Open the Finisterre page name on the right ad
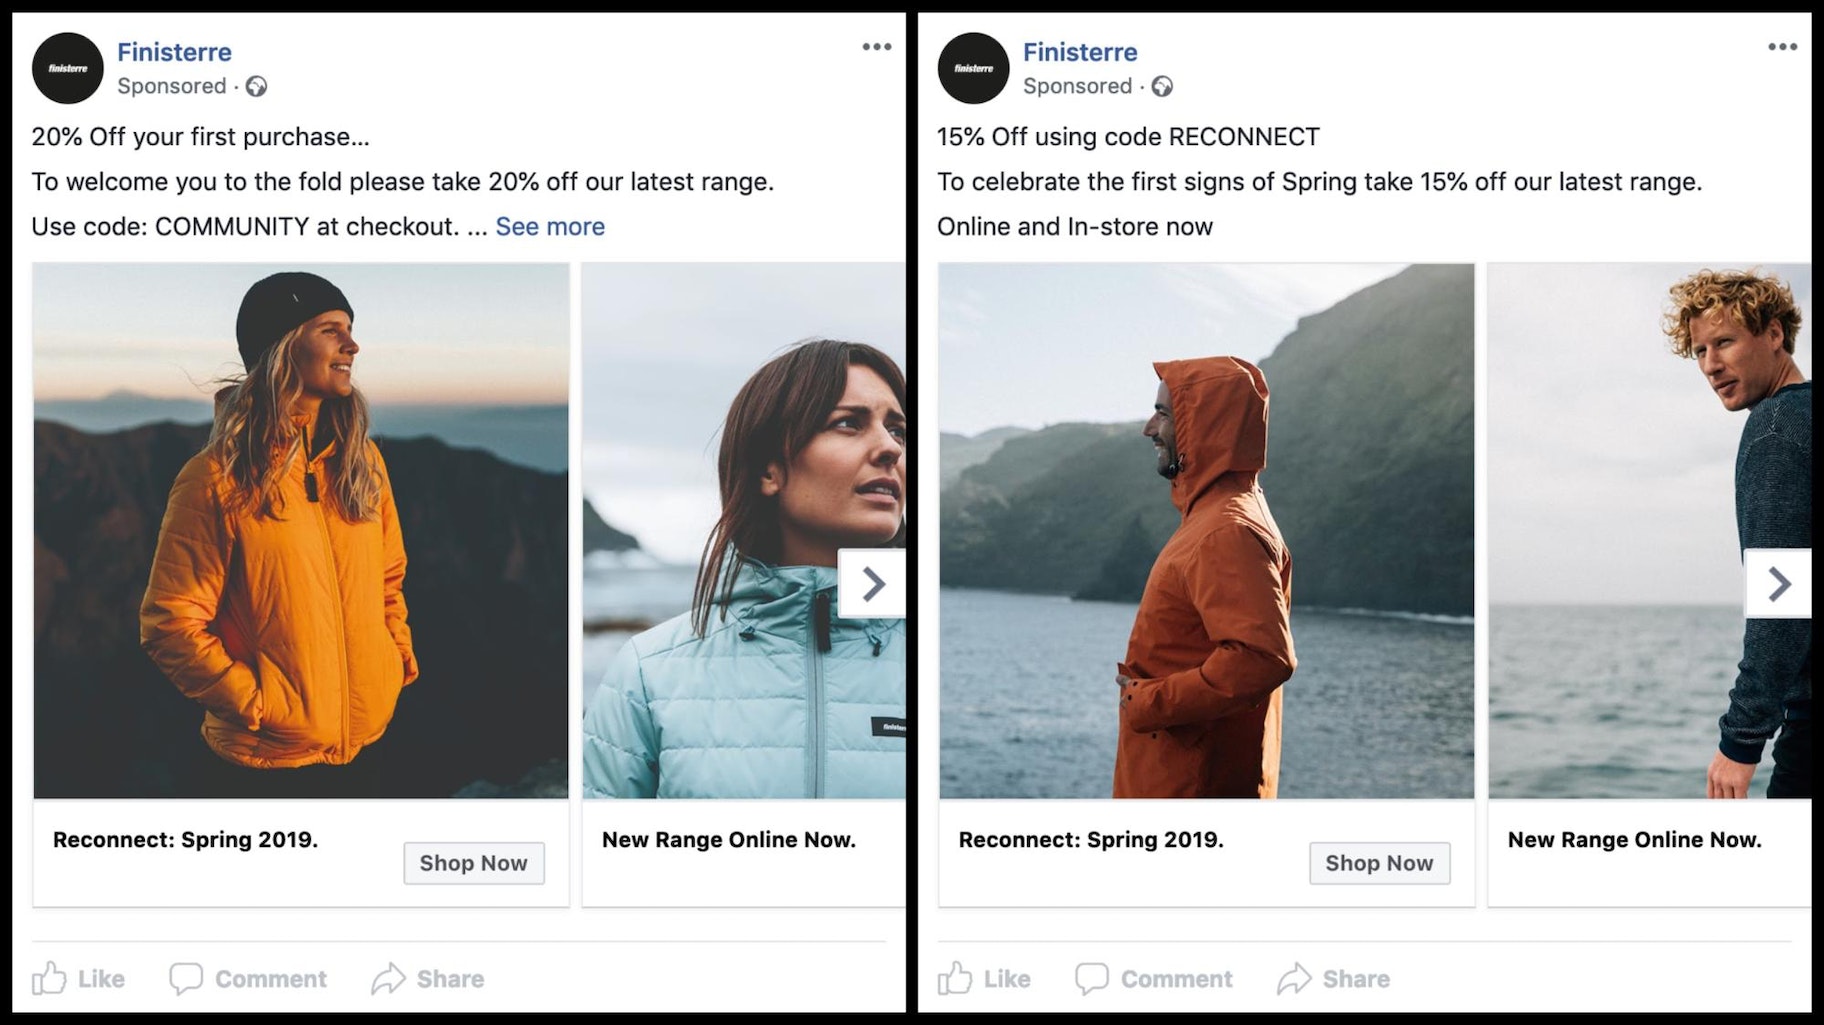 tap(1080, 52)
